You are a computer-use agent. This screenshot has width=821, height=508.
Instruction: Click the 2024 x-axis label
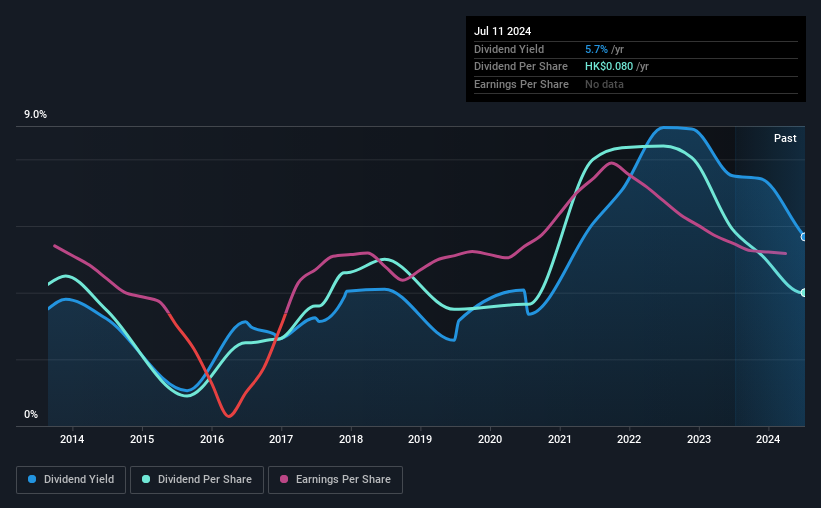pyautogui.click(x=768, y=439)
